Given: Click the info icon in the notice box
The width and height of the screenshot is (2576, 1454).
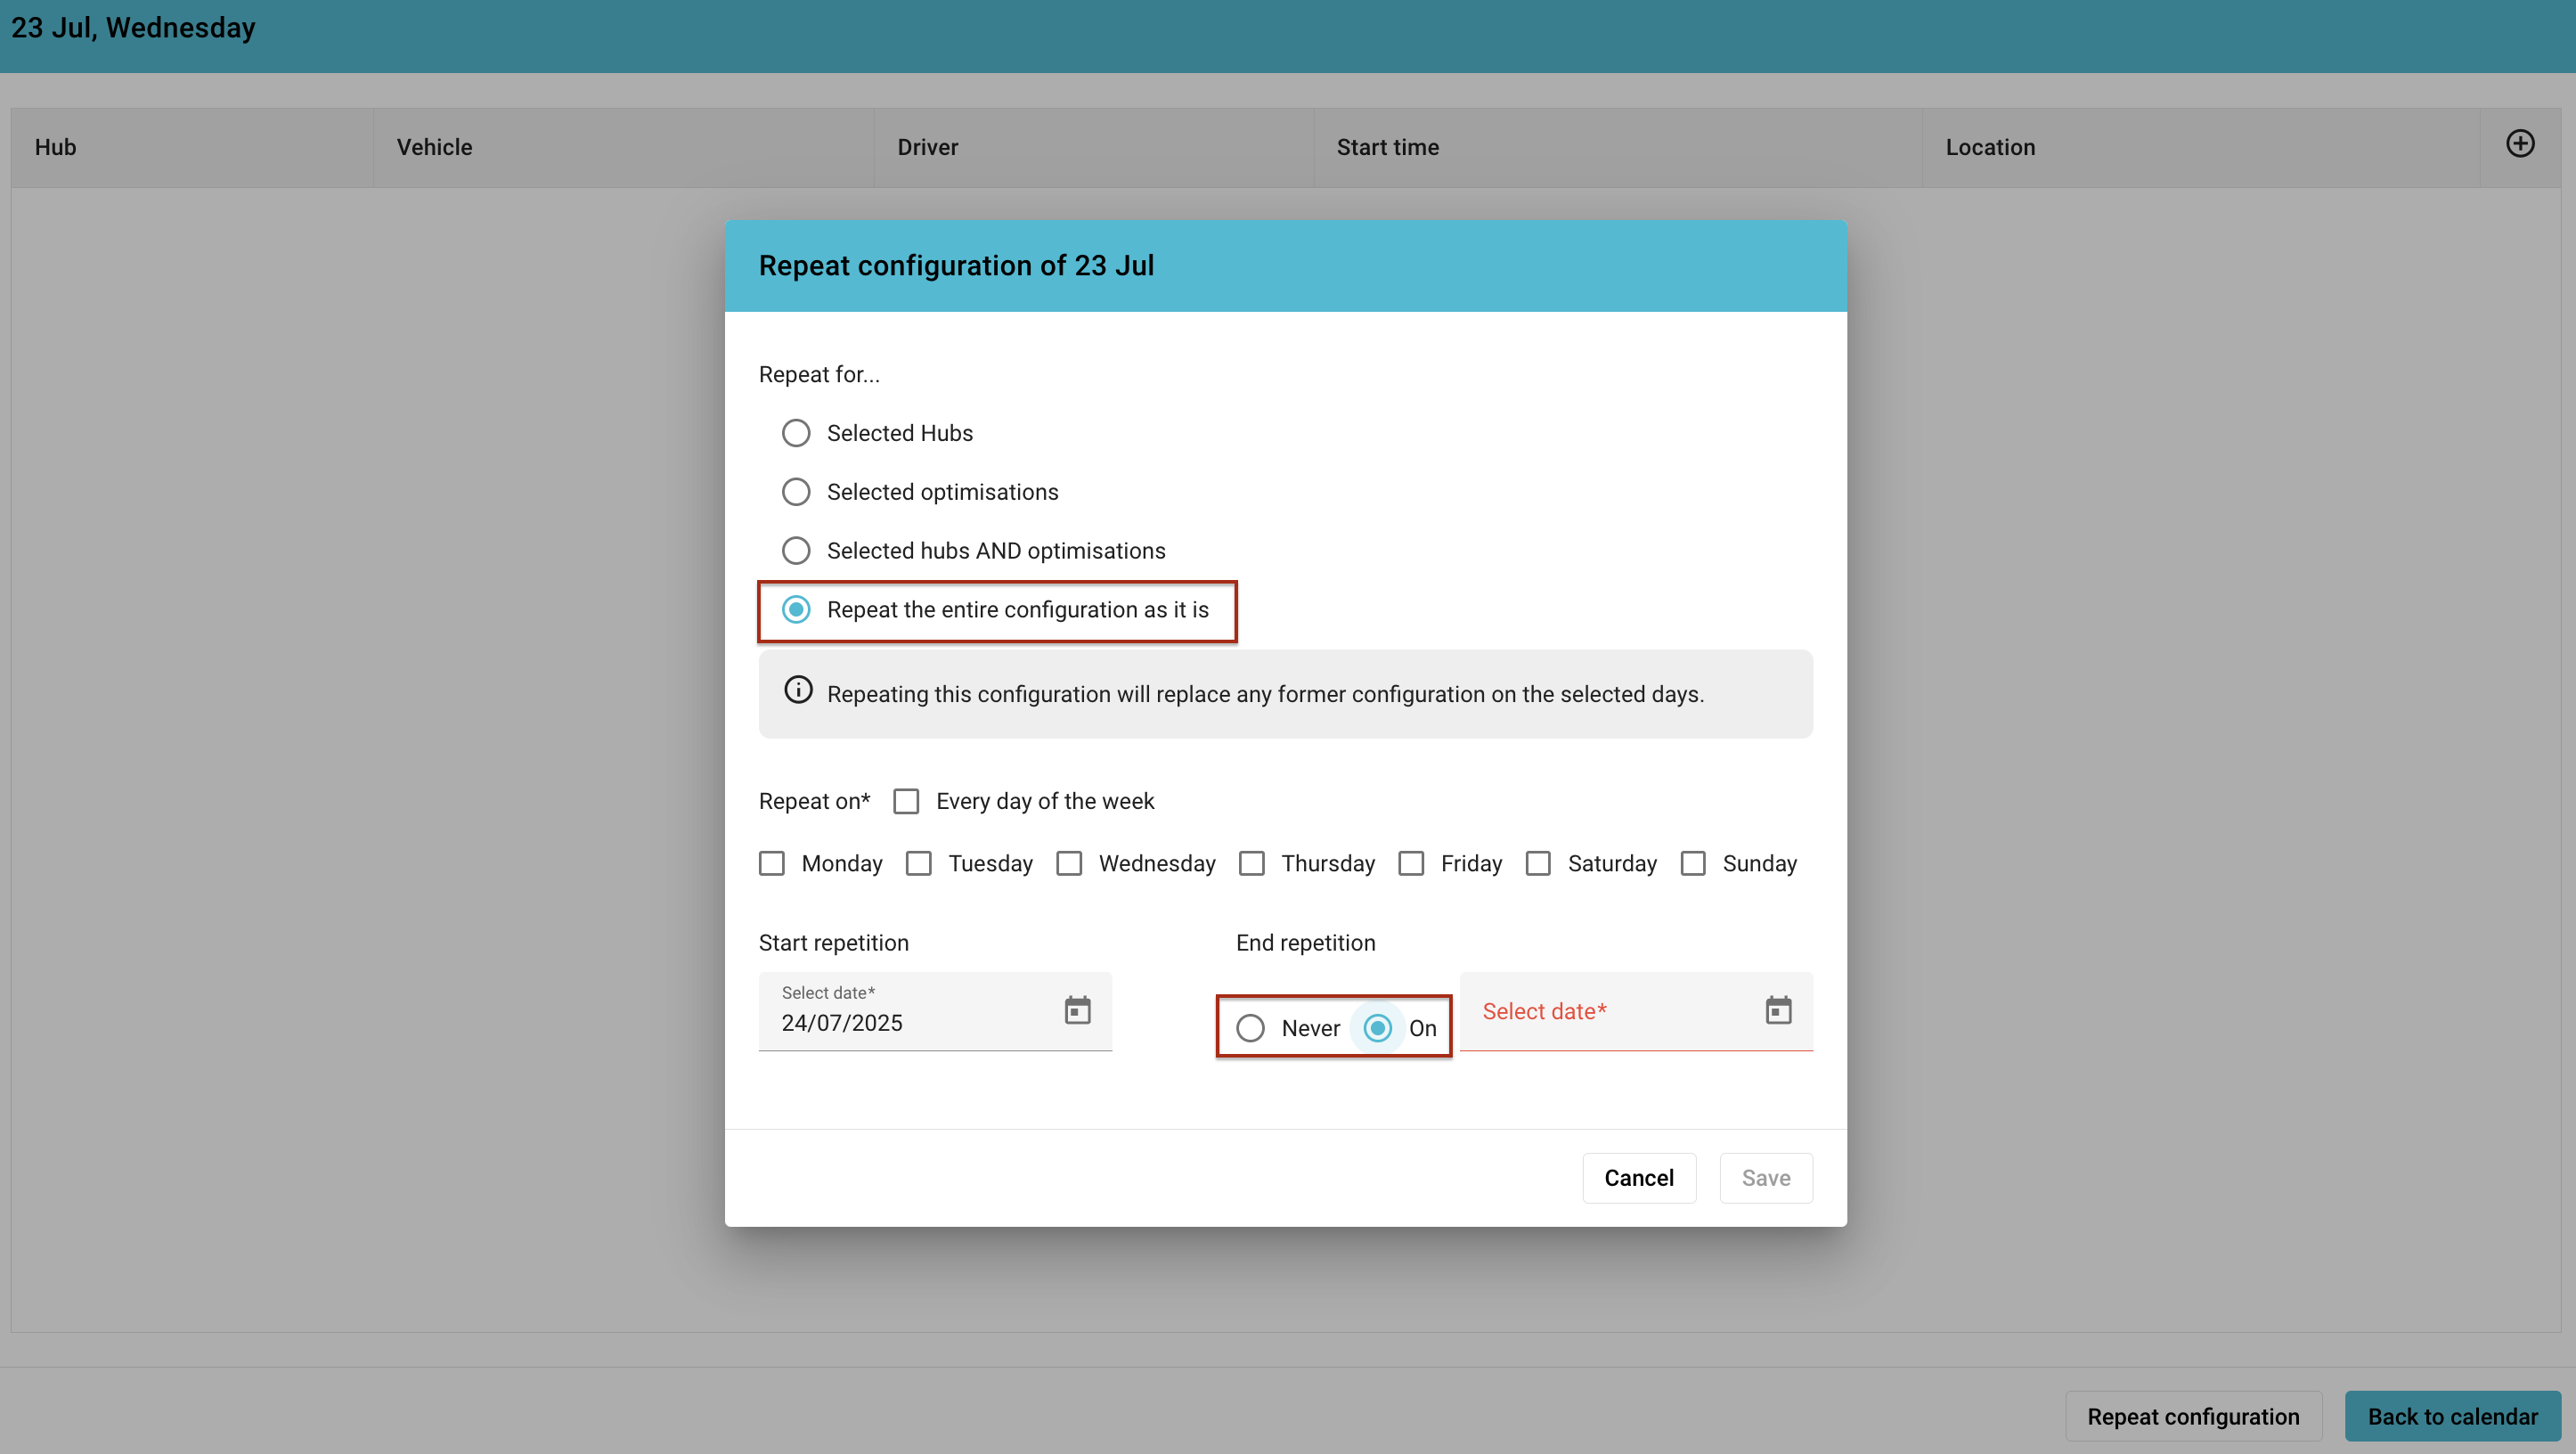Looking at the screenshot, I should pos(798,690).
